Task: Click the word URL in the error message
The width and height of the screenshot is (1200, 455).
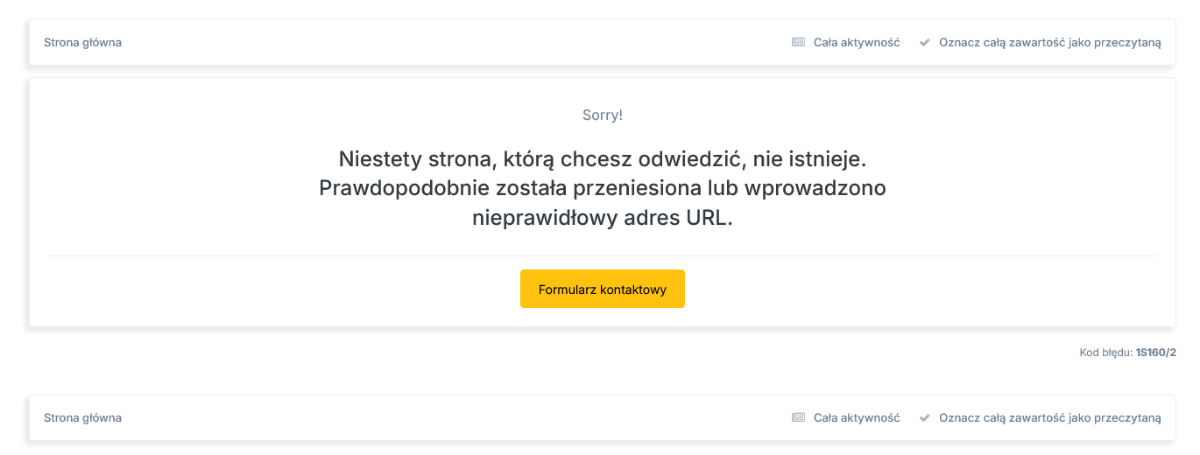Action: [709, 218]
